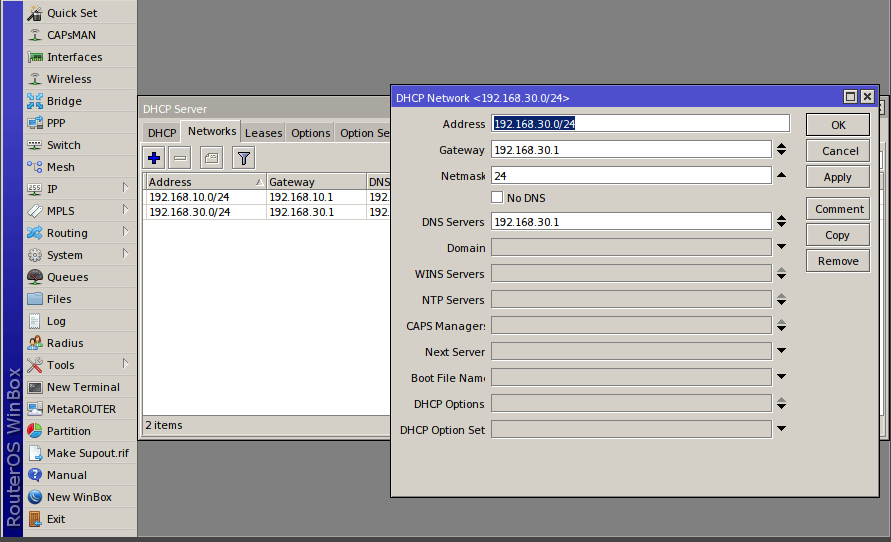Click the CAPS Managers up/down stepper
The height and width of the screenshot is (542, 891).
(x=781, y=326)
